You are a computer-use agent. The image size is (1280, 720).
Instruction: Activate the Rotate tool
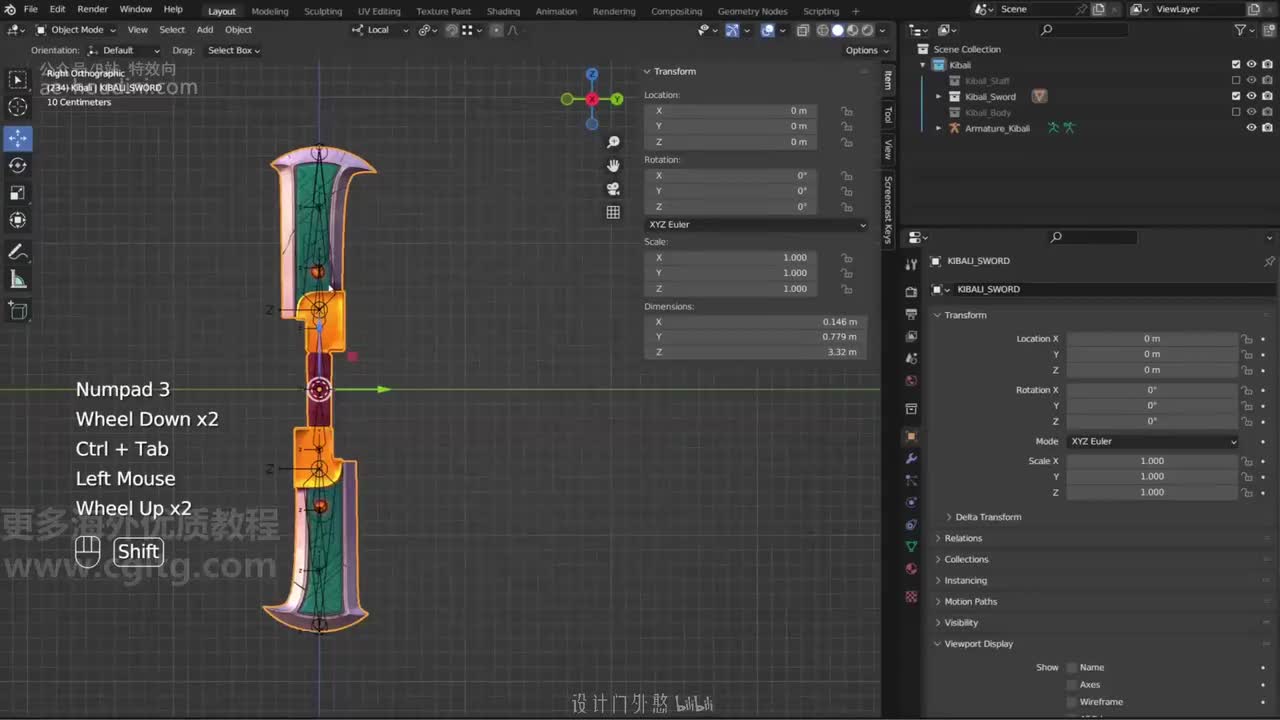pyautogui.click(x=18, y=165)
